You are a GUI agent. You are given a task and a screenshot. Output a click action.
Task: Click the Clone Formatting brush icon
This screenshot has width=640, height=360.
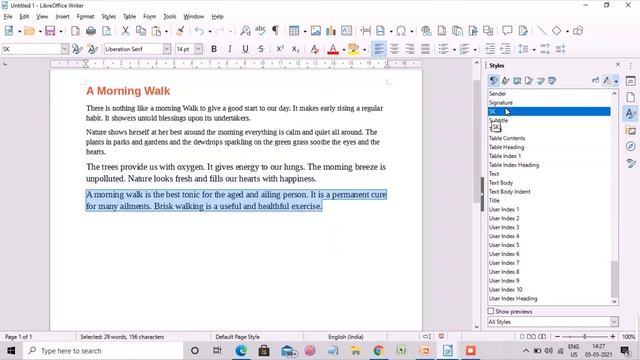point(180,31)
